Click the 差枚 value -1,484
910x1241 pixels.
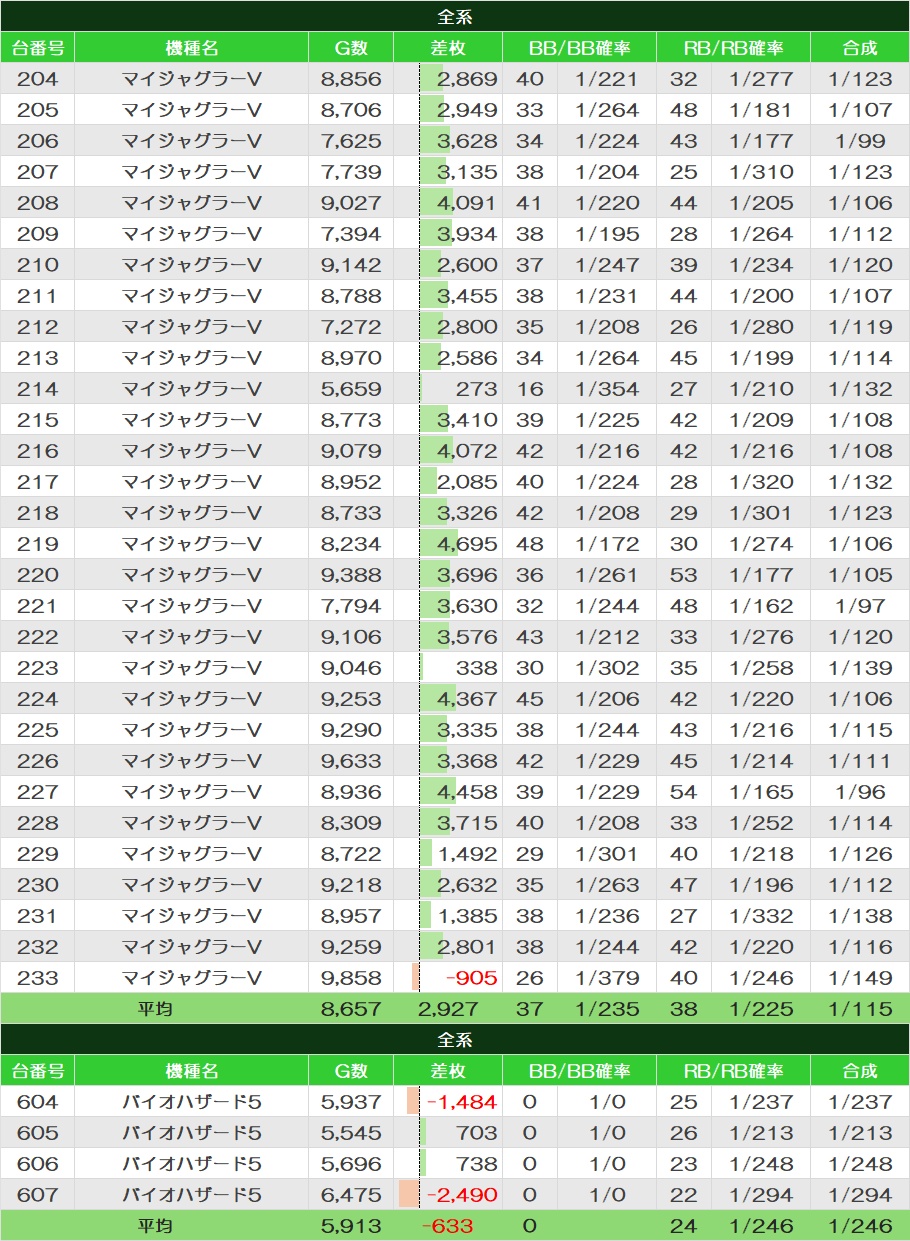tap(461, 1102)
